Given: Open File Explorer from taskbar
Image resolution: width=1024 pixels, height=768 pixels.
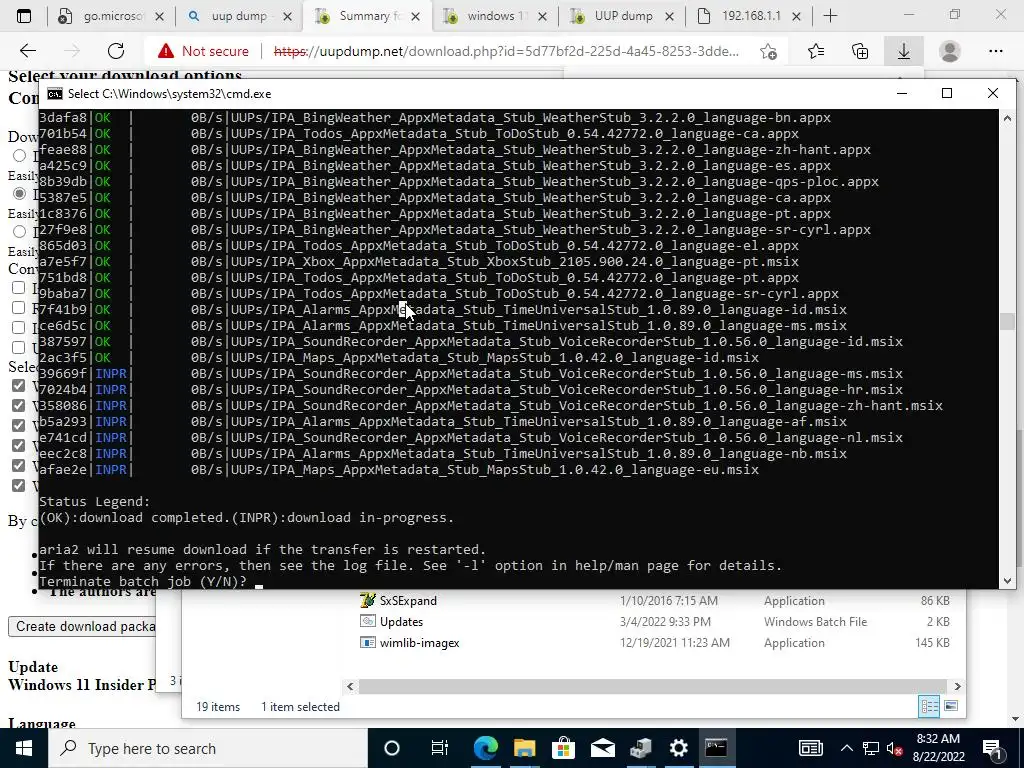Looking at the screenshot, I should click(524, 748).
